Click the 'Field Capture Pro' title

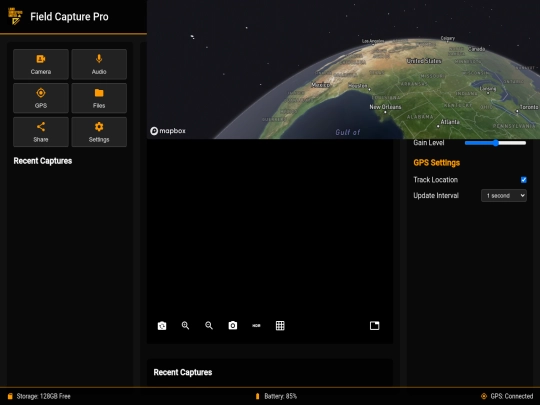(x=69, y=17)
